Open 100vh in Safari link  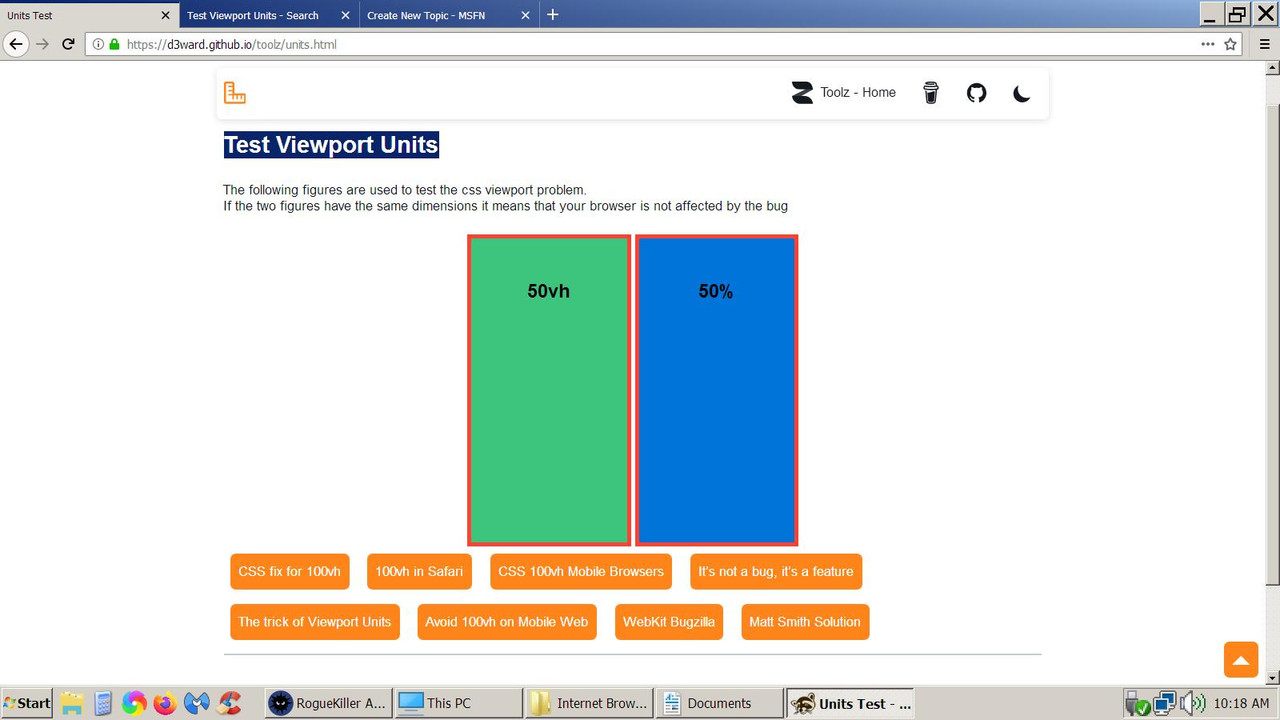[x=419, y=572]
